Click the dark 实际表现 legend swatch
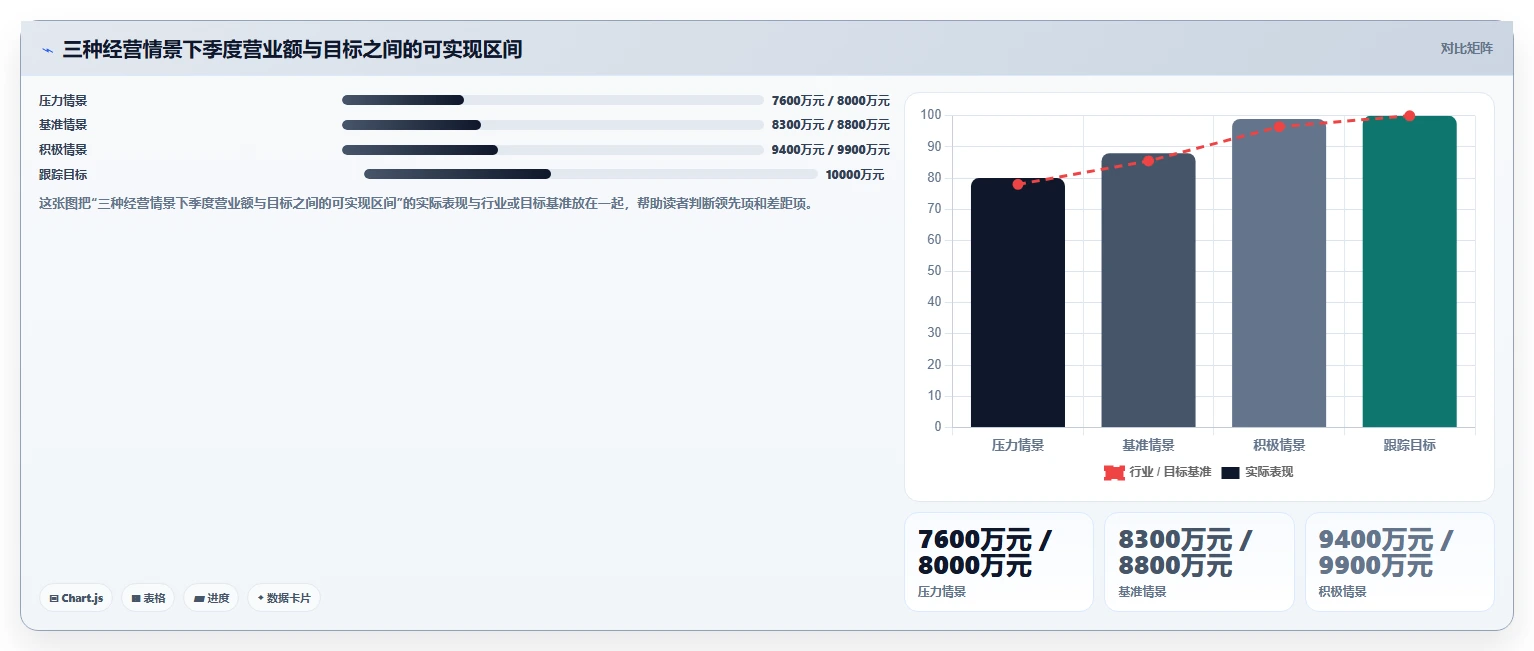Image resolution: width=1534 pixels, height=651 pixels. coord(1230,472)
